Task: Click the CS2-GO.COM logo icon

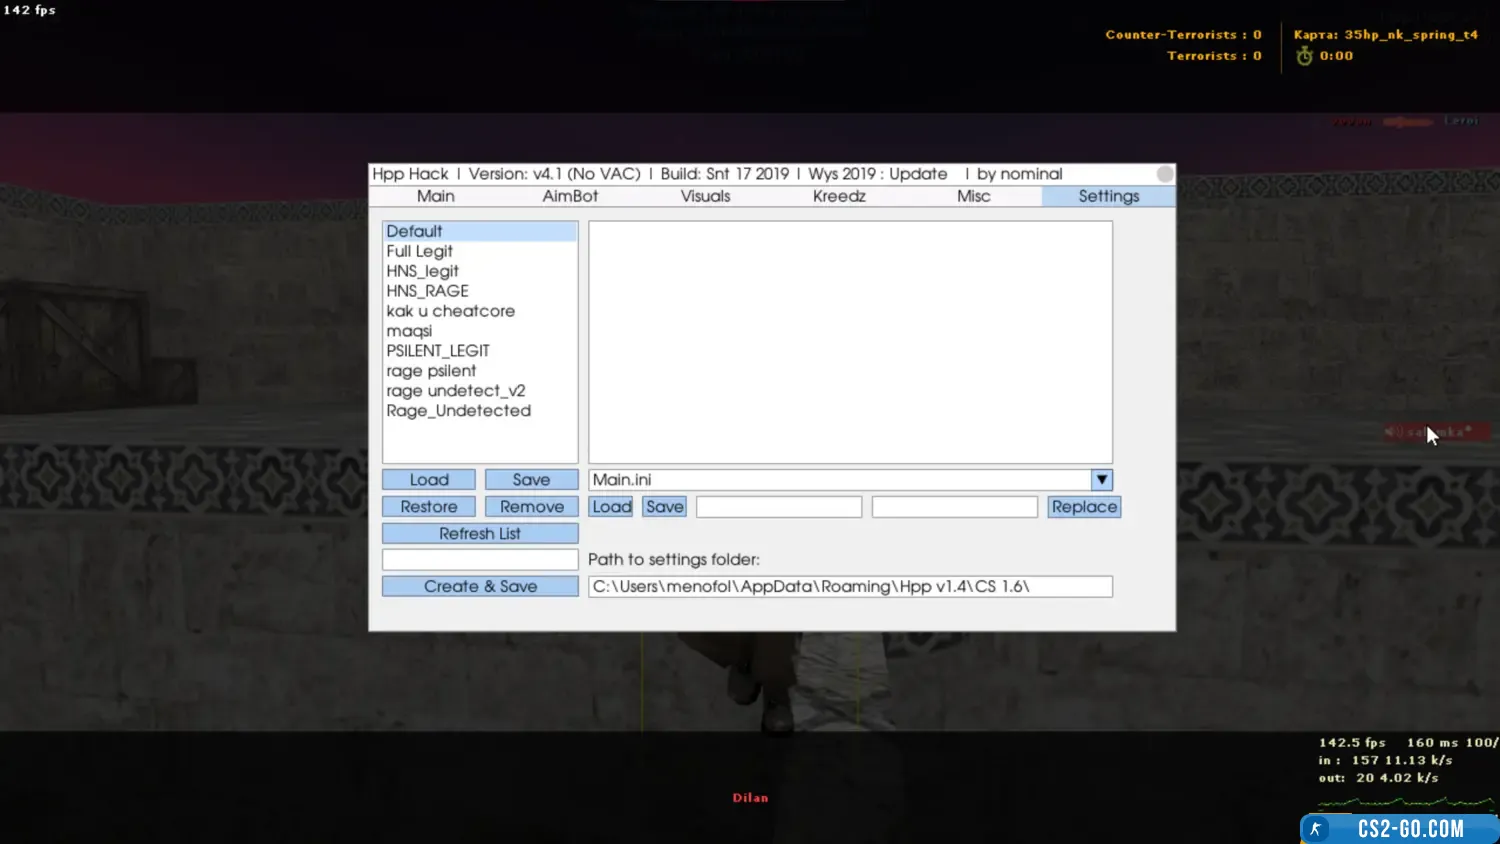Action: (1316, 829)
